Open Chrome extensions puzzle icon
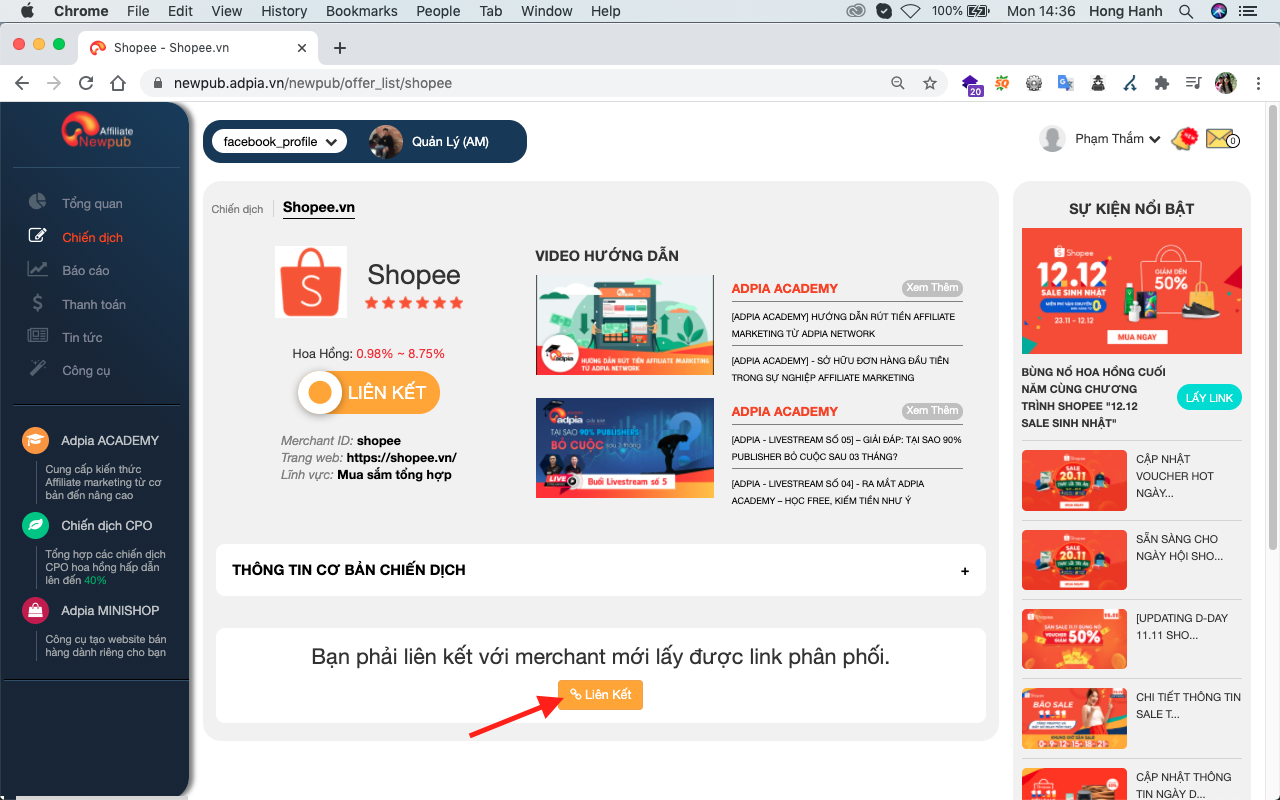 click(1161, 83)
